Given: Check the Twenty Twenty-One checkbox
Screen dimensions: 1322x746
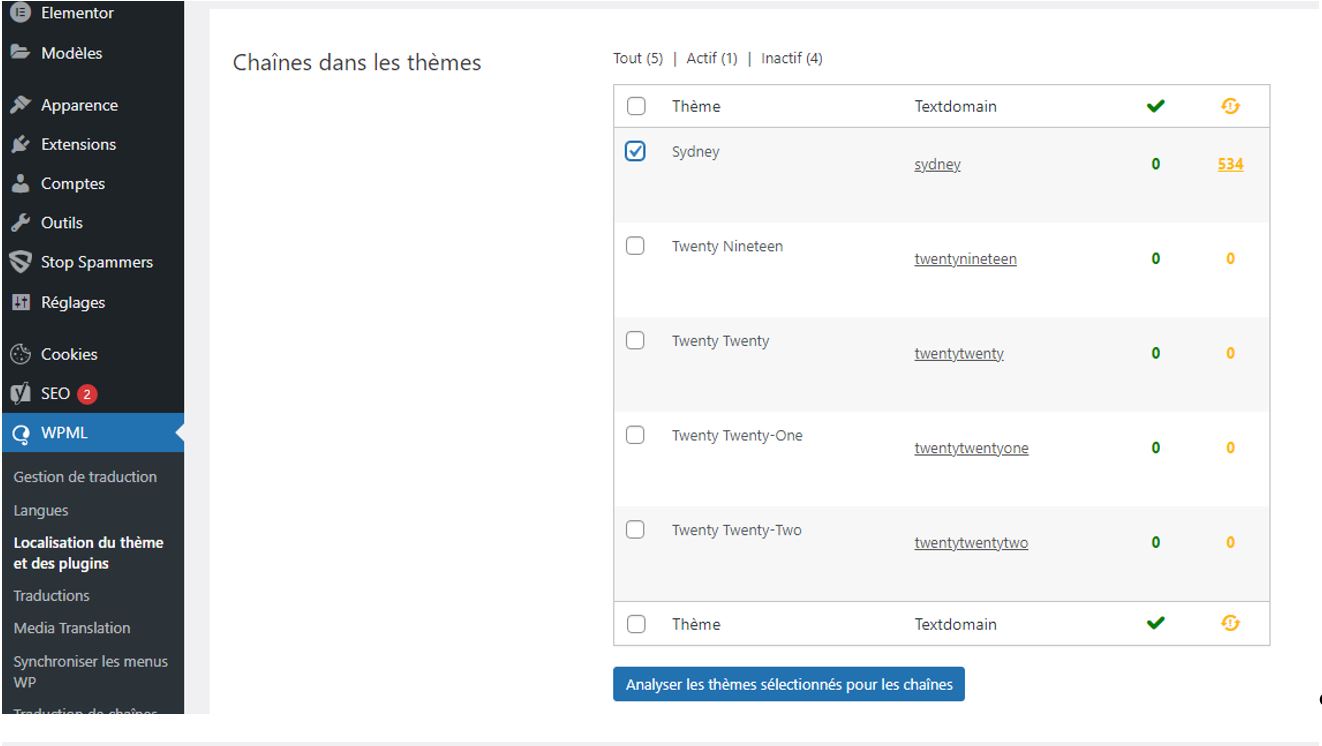Looking at the screenshot, I should (x=635, y=435).
